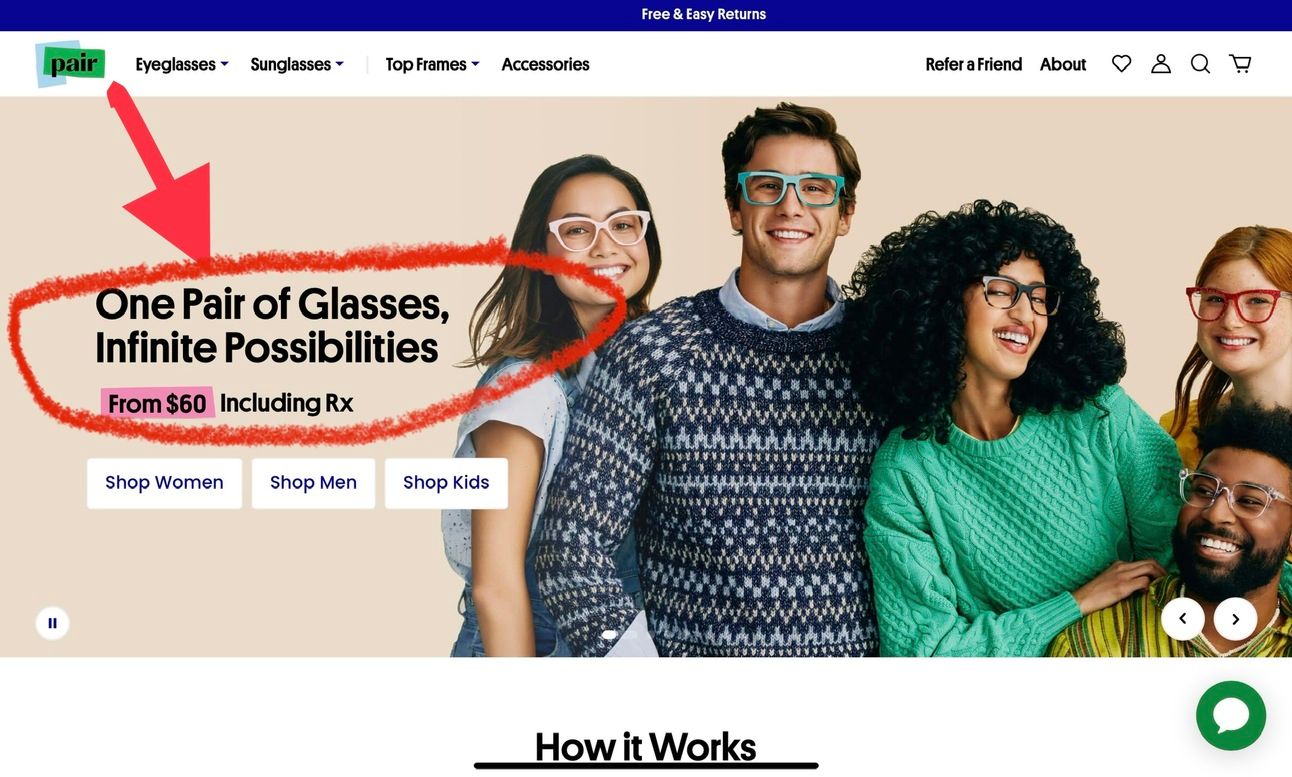Expand the Eyeglasses dropdown menu
The image size is (1292, 777).
(x=182, y=64)
